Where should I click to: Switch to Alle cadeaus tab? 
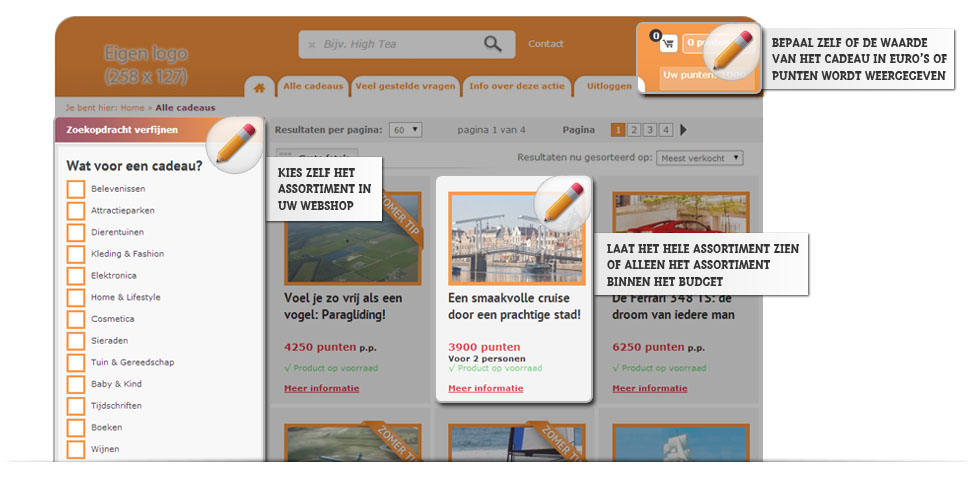click(313, 86)
